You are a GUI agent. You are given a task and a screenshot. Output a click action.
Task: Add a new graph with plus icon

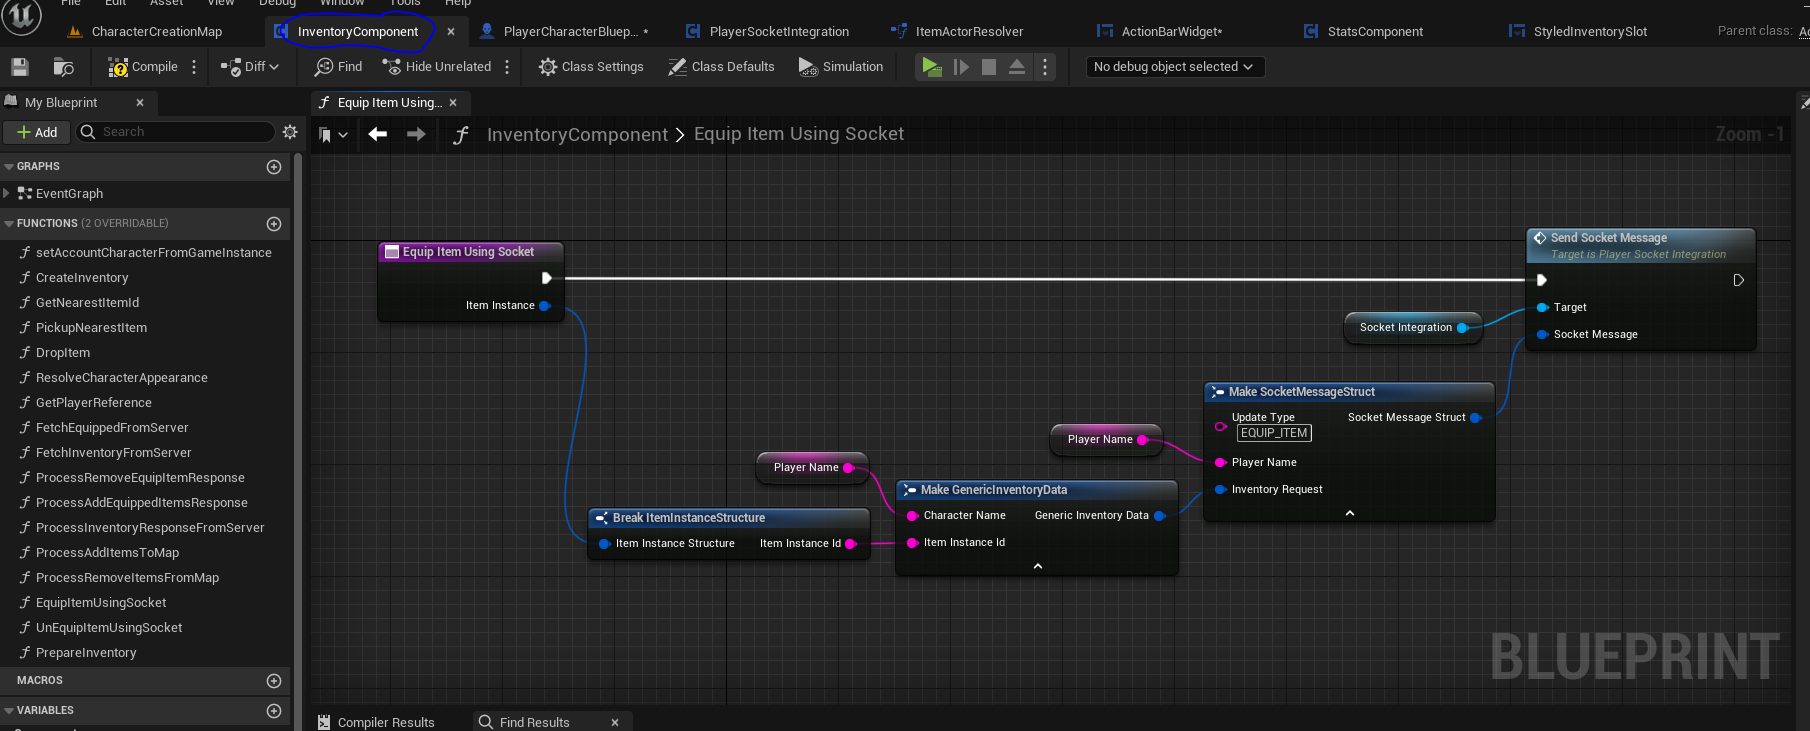(274, 167)
